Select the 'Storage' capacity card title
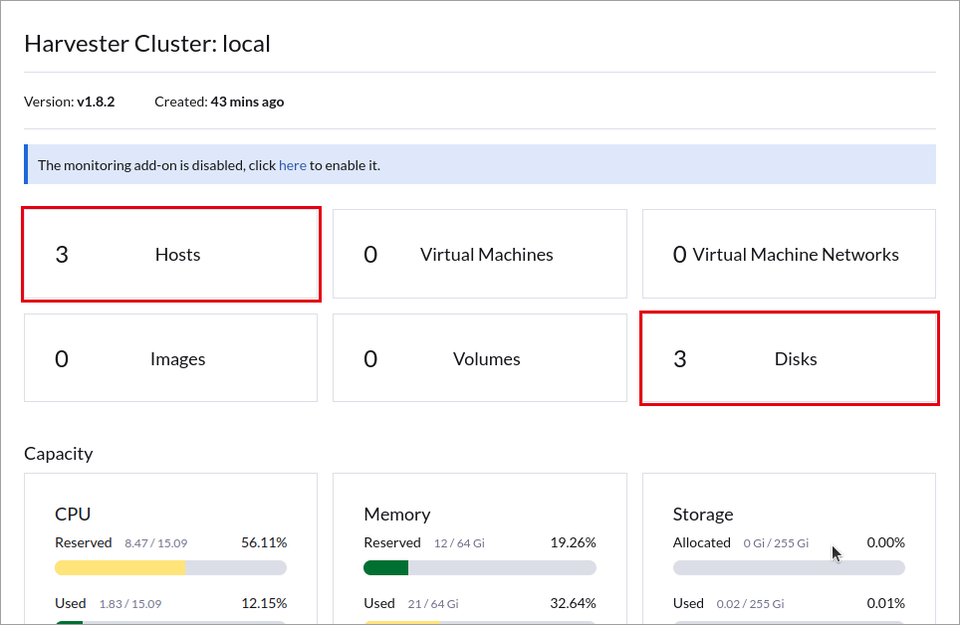The image size is (960, 625). click(x=703, y=514)
